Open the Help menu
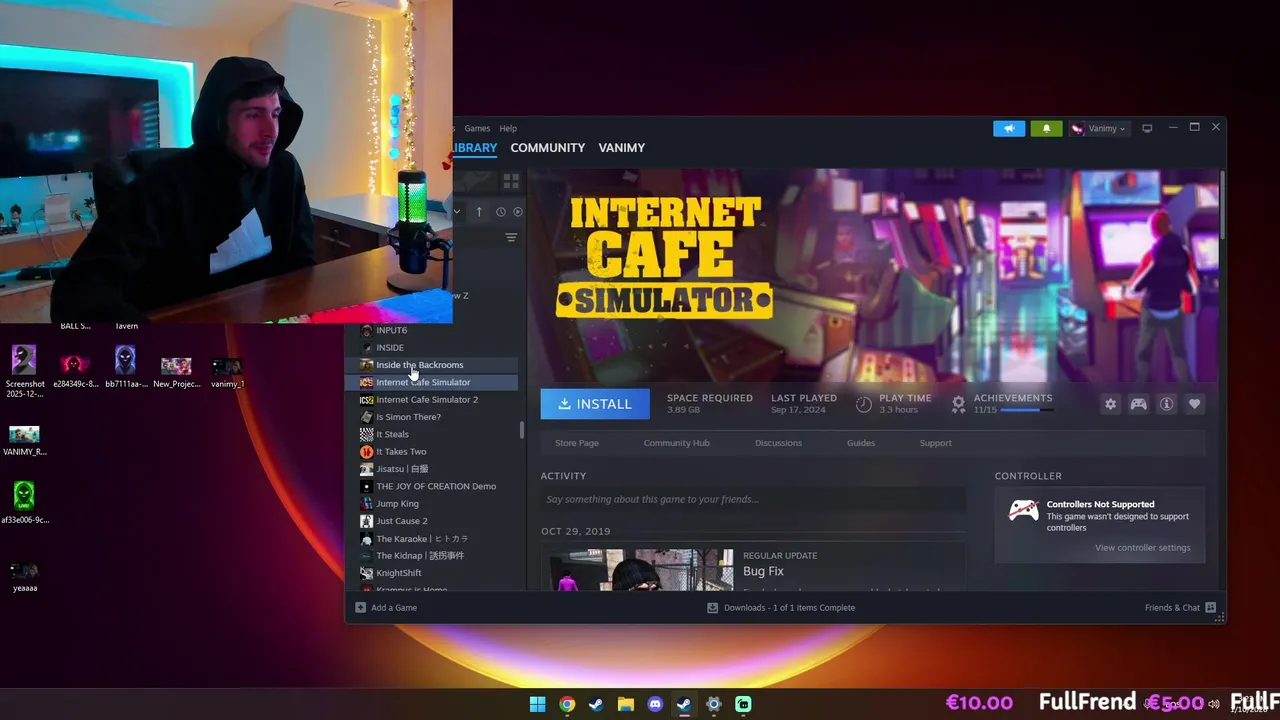Viewport: 1280px width, 720px height. [508, 128]
